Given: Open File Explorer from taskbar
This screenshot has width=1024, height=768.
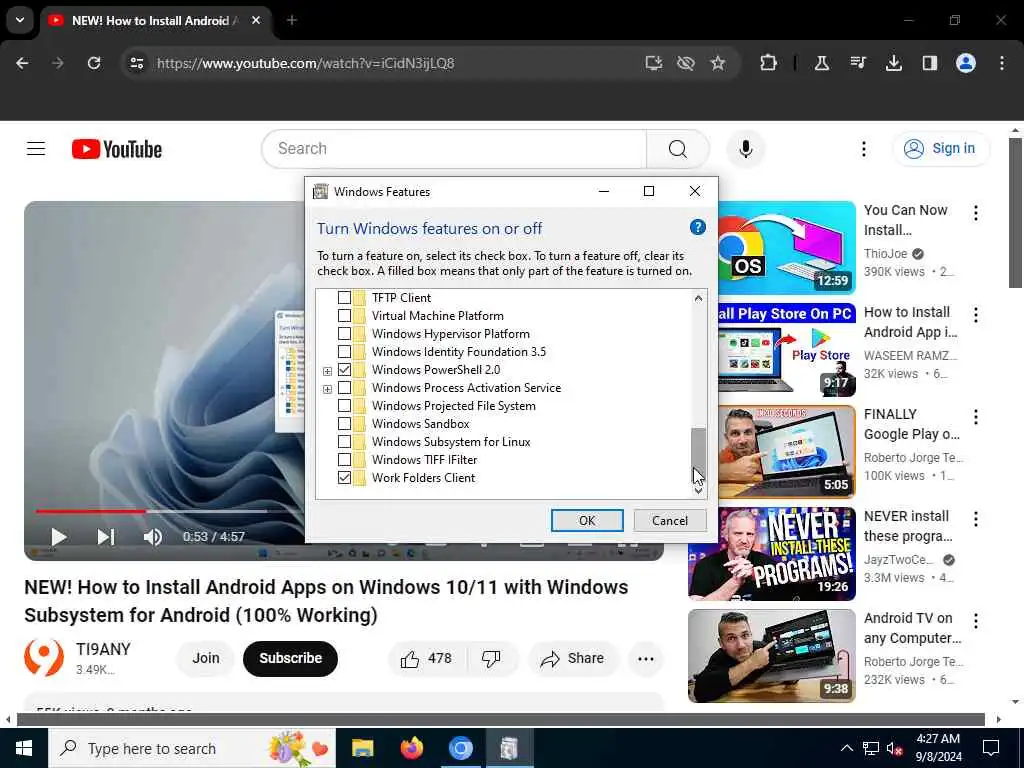Looking at the screenshot, I should (x=362, y=748).
